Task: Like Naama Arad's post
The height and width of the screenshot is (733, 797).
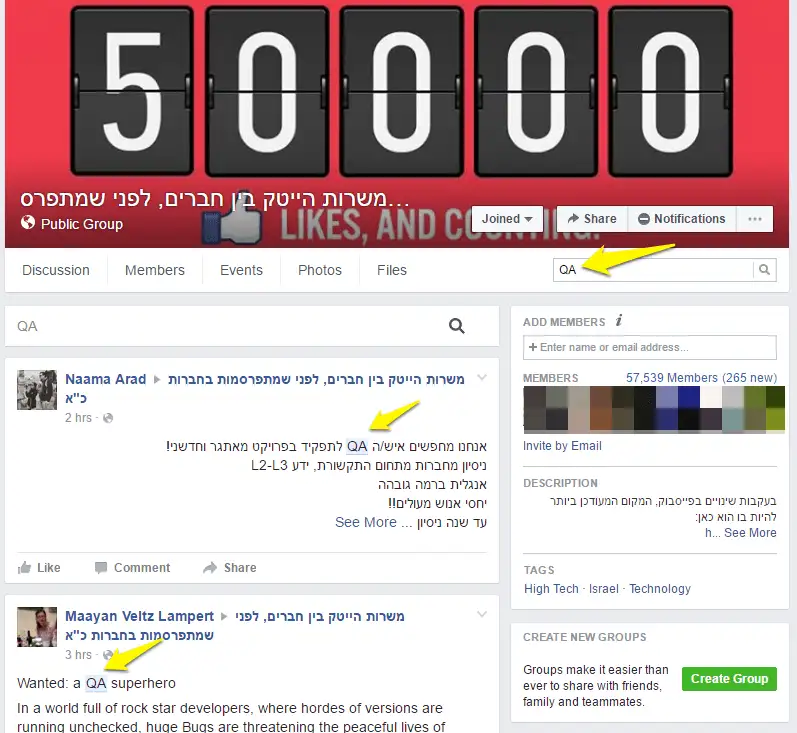Action: [x=39, y=567]
